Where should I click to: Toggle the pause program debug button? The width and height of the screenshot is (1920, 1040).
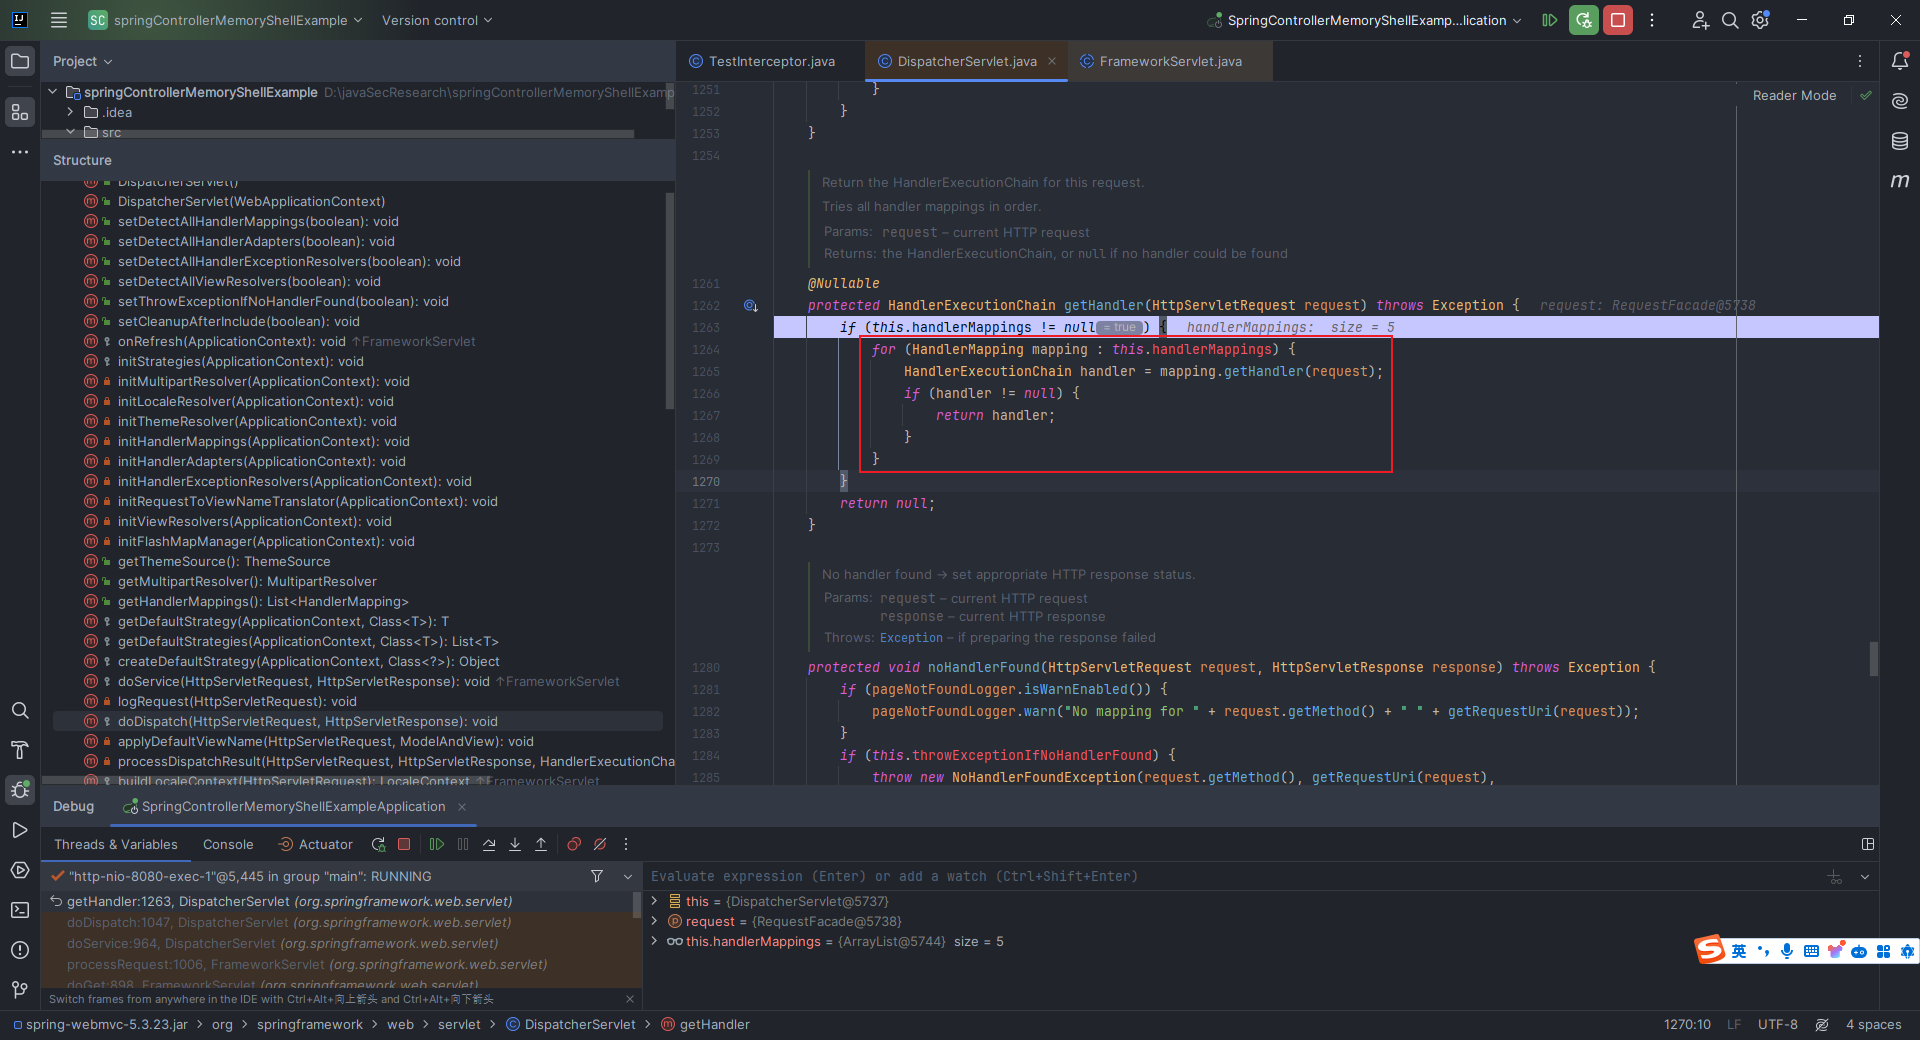[463, 844]
